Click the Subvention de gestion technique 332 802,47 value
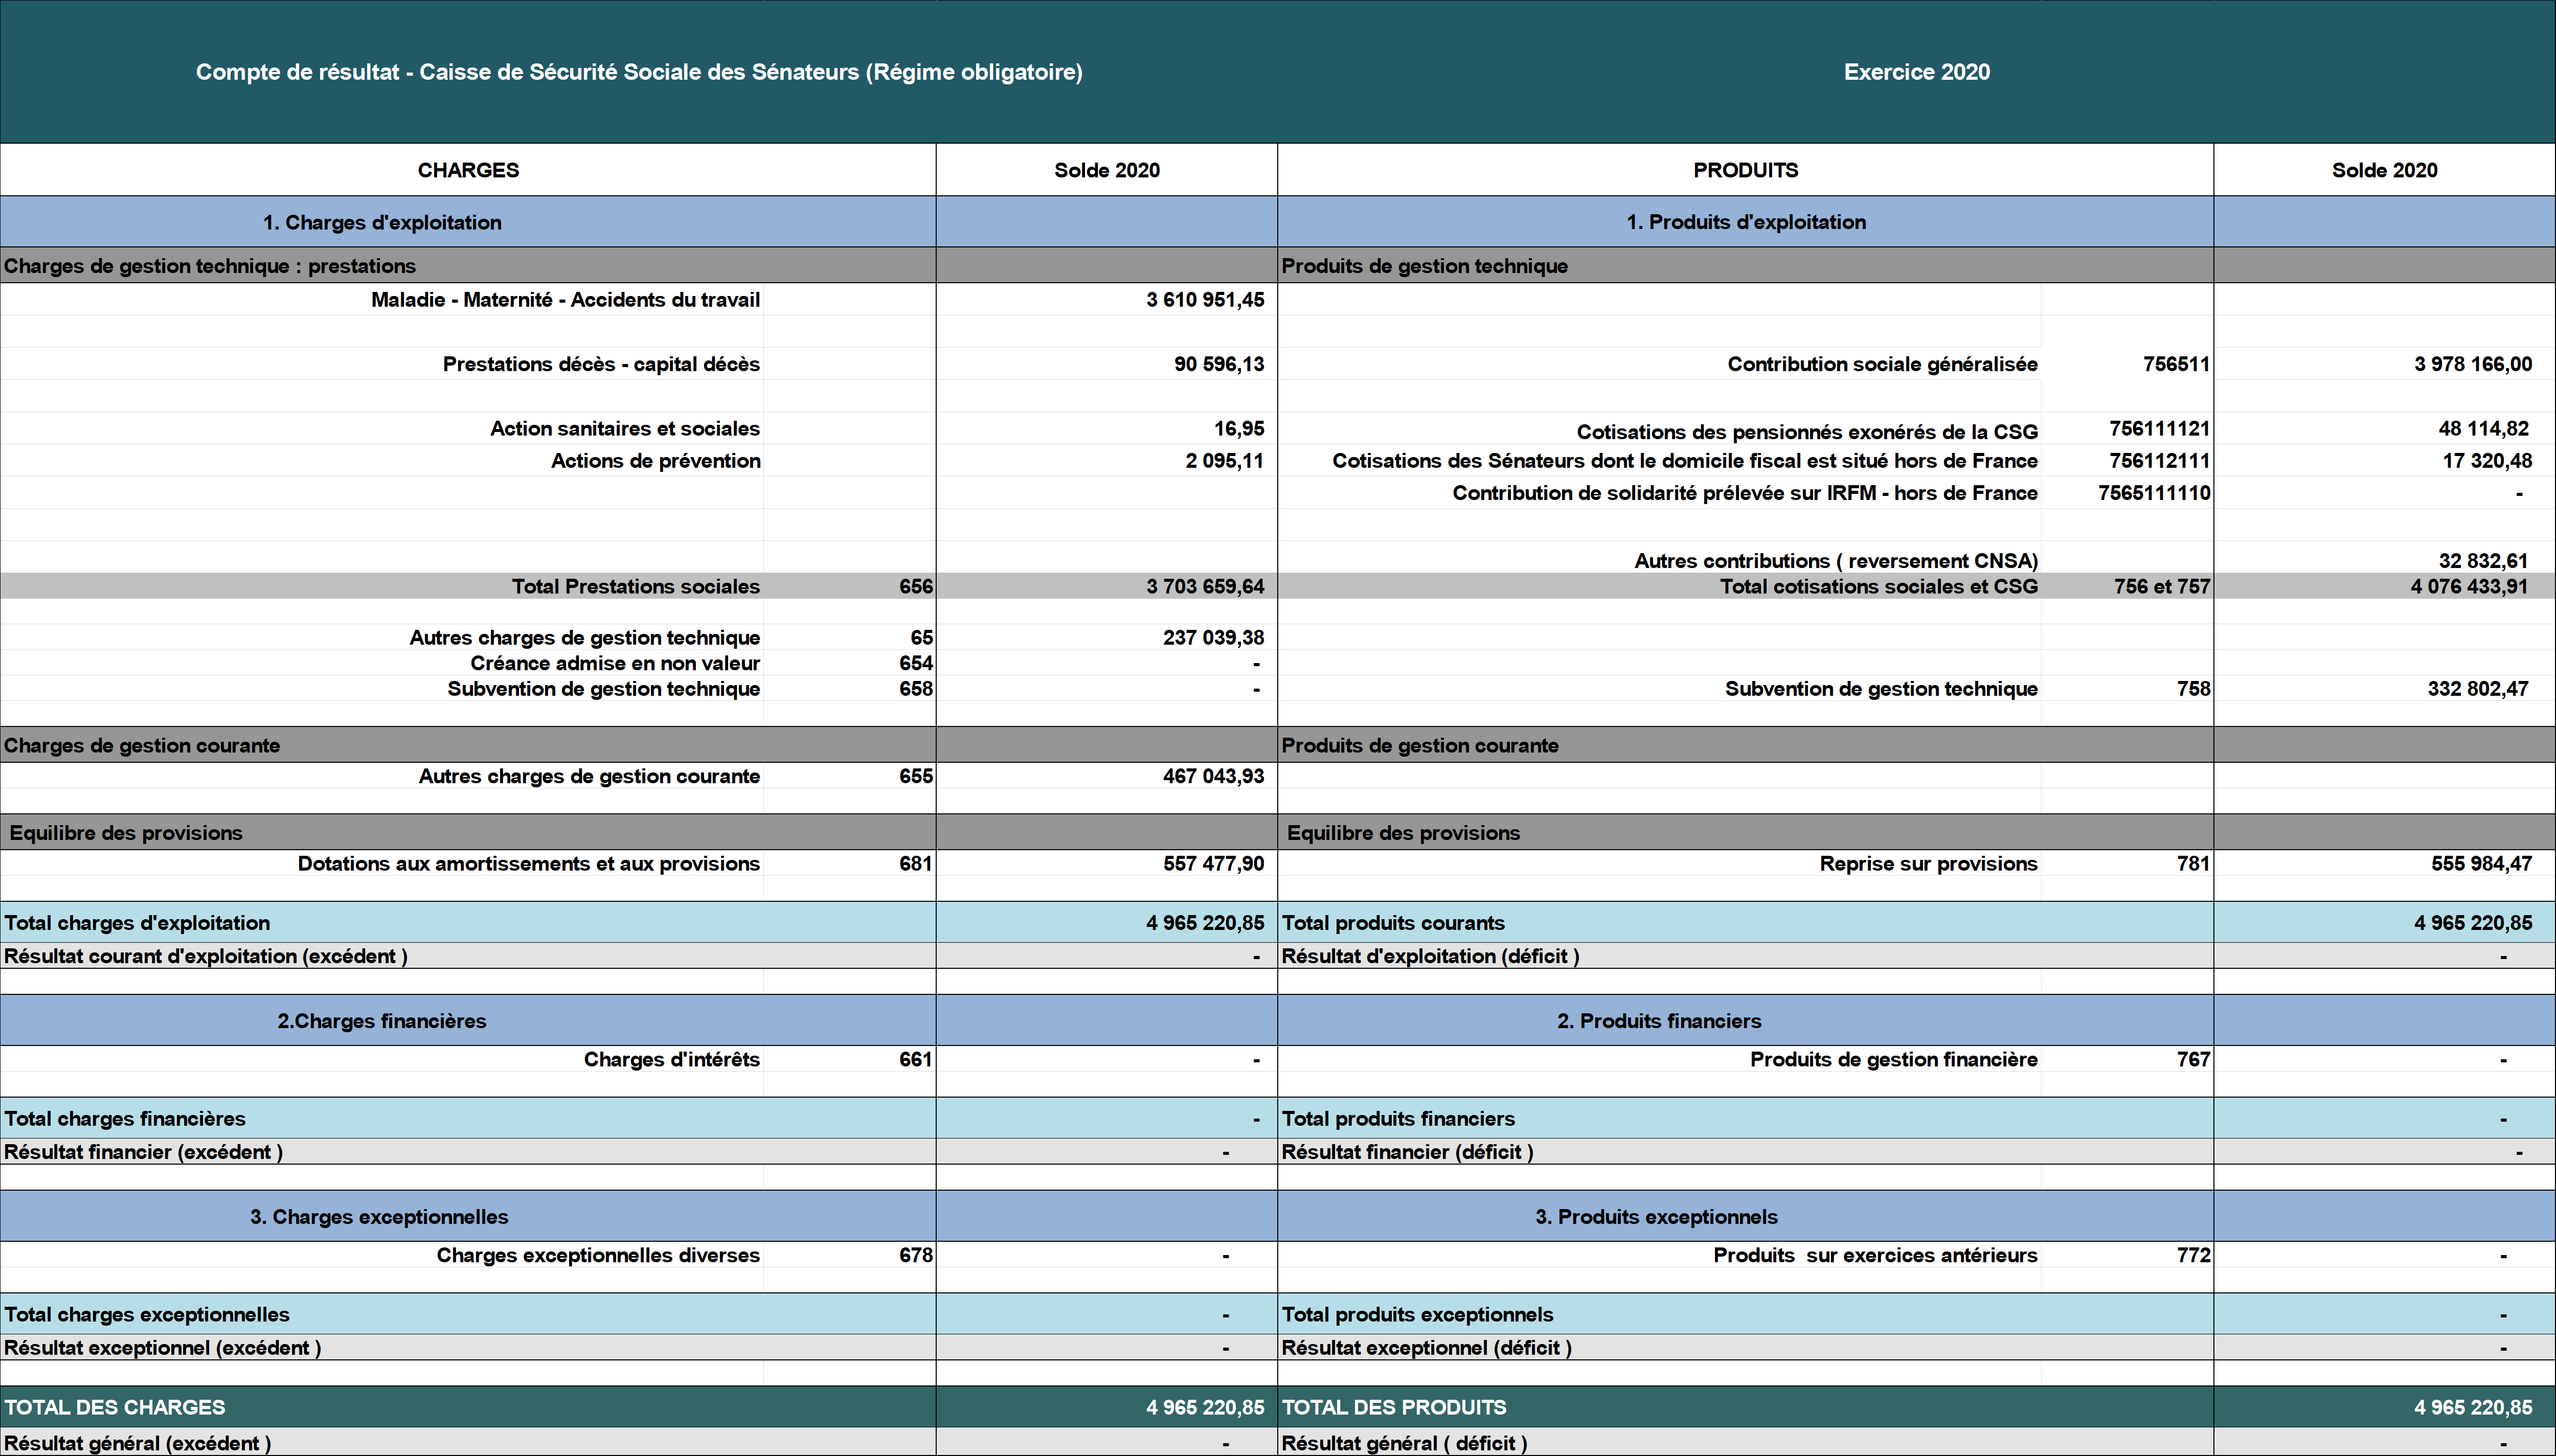2556x1456 pixels. [x=2477, y=689]
